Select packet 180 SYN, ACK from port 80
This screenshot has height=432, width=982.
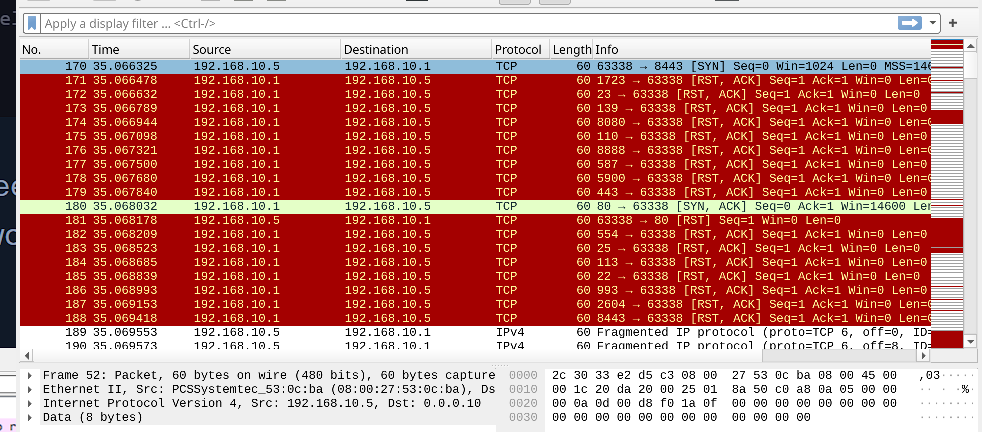[475, 206]
